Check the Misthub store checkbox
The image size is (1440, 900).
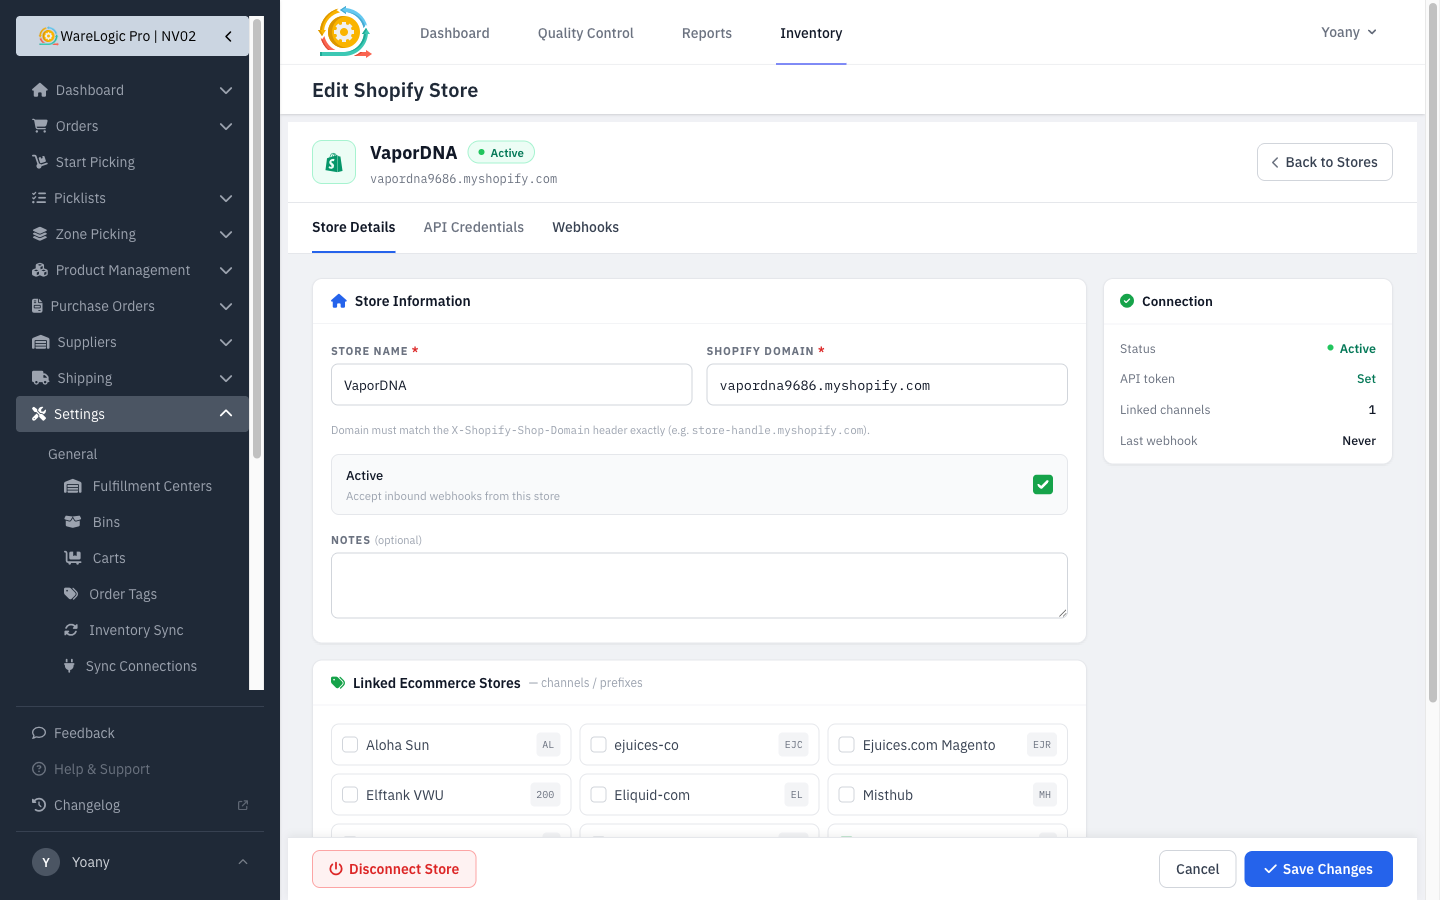[x=847, y=795]
